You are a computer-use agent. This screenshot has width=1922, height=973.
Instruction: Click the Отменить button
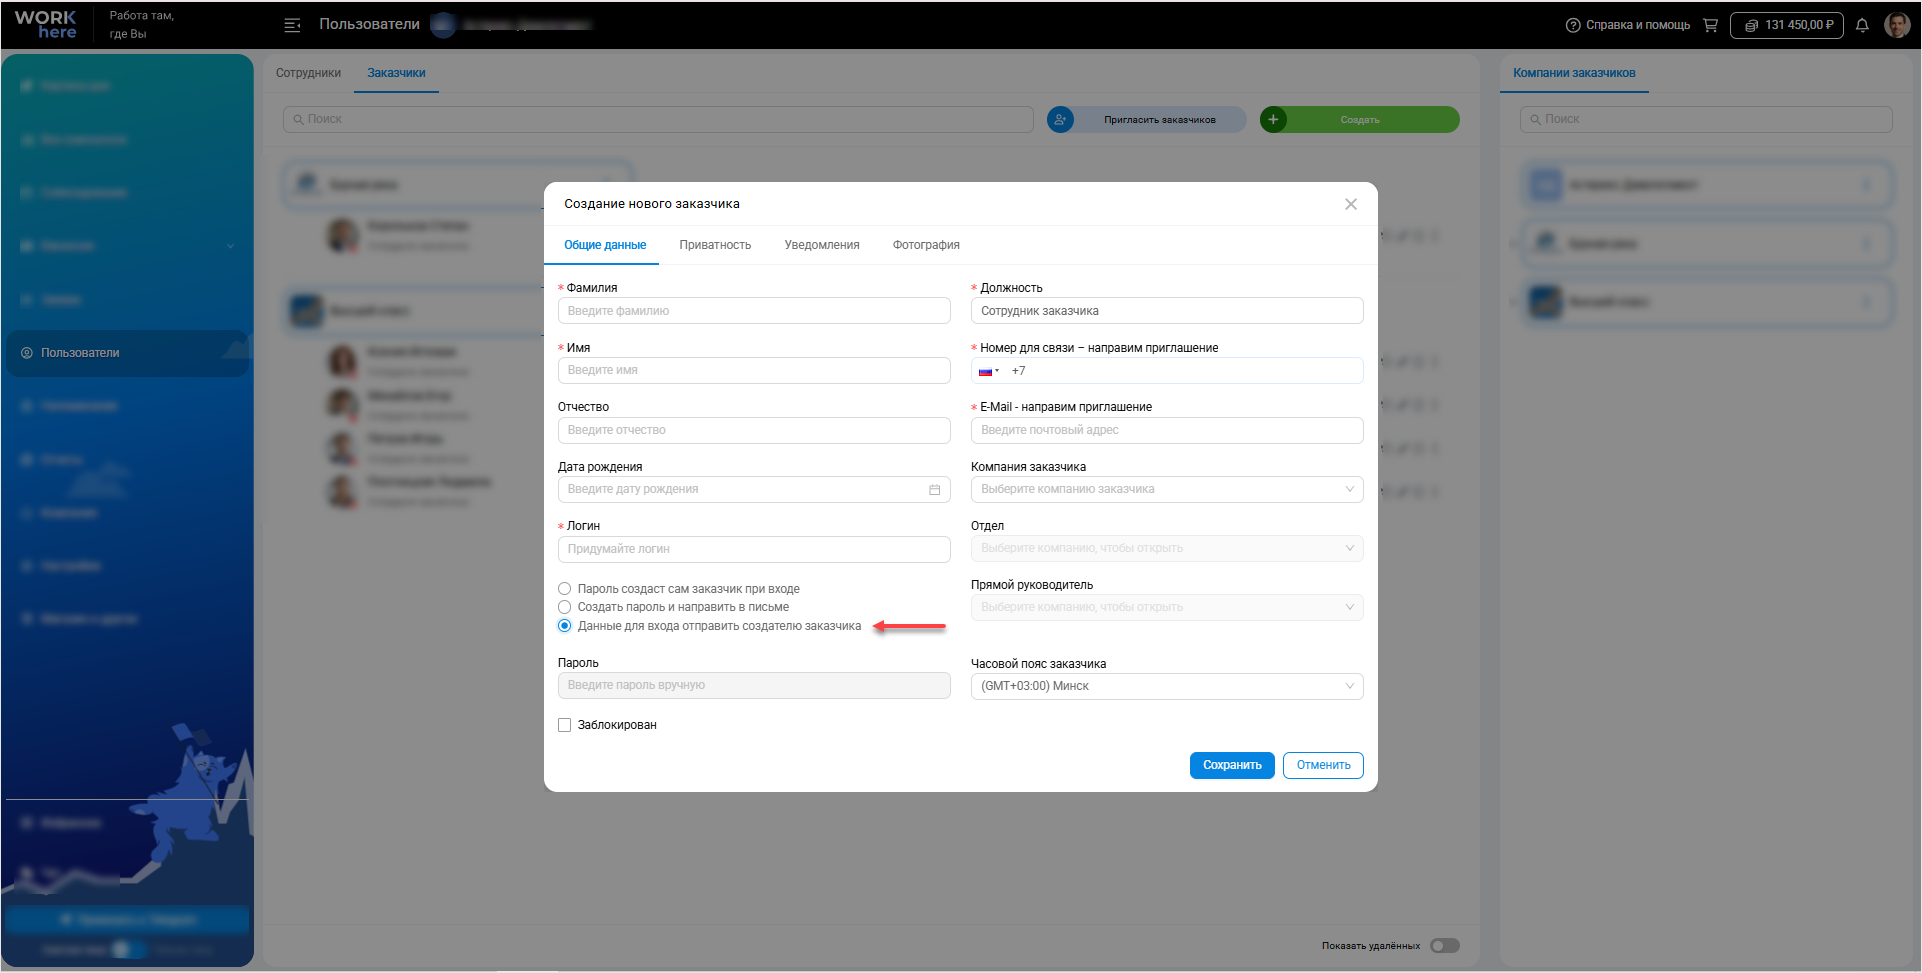pyautogui.click(x=1323, y=765)
